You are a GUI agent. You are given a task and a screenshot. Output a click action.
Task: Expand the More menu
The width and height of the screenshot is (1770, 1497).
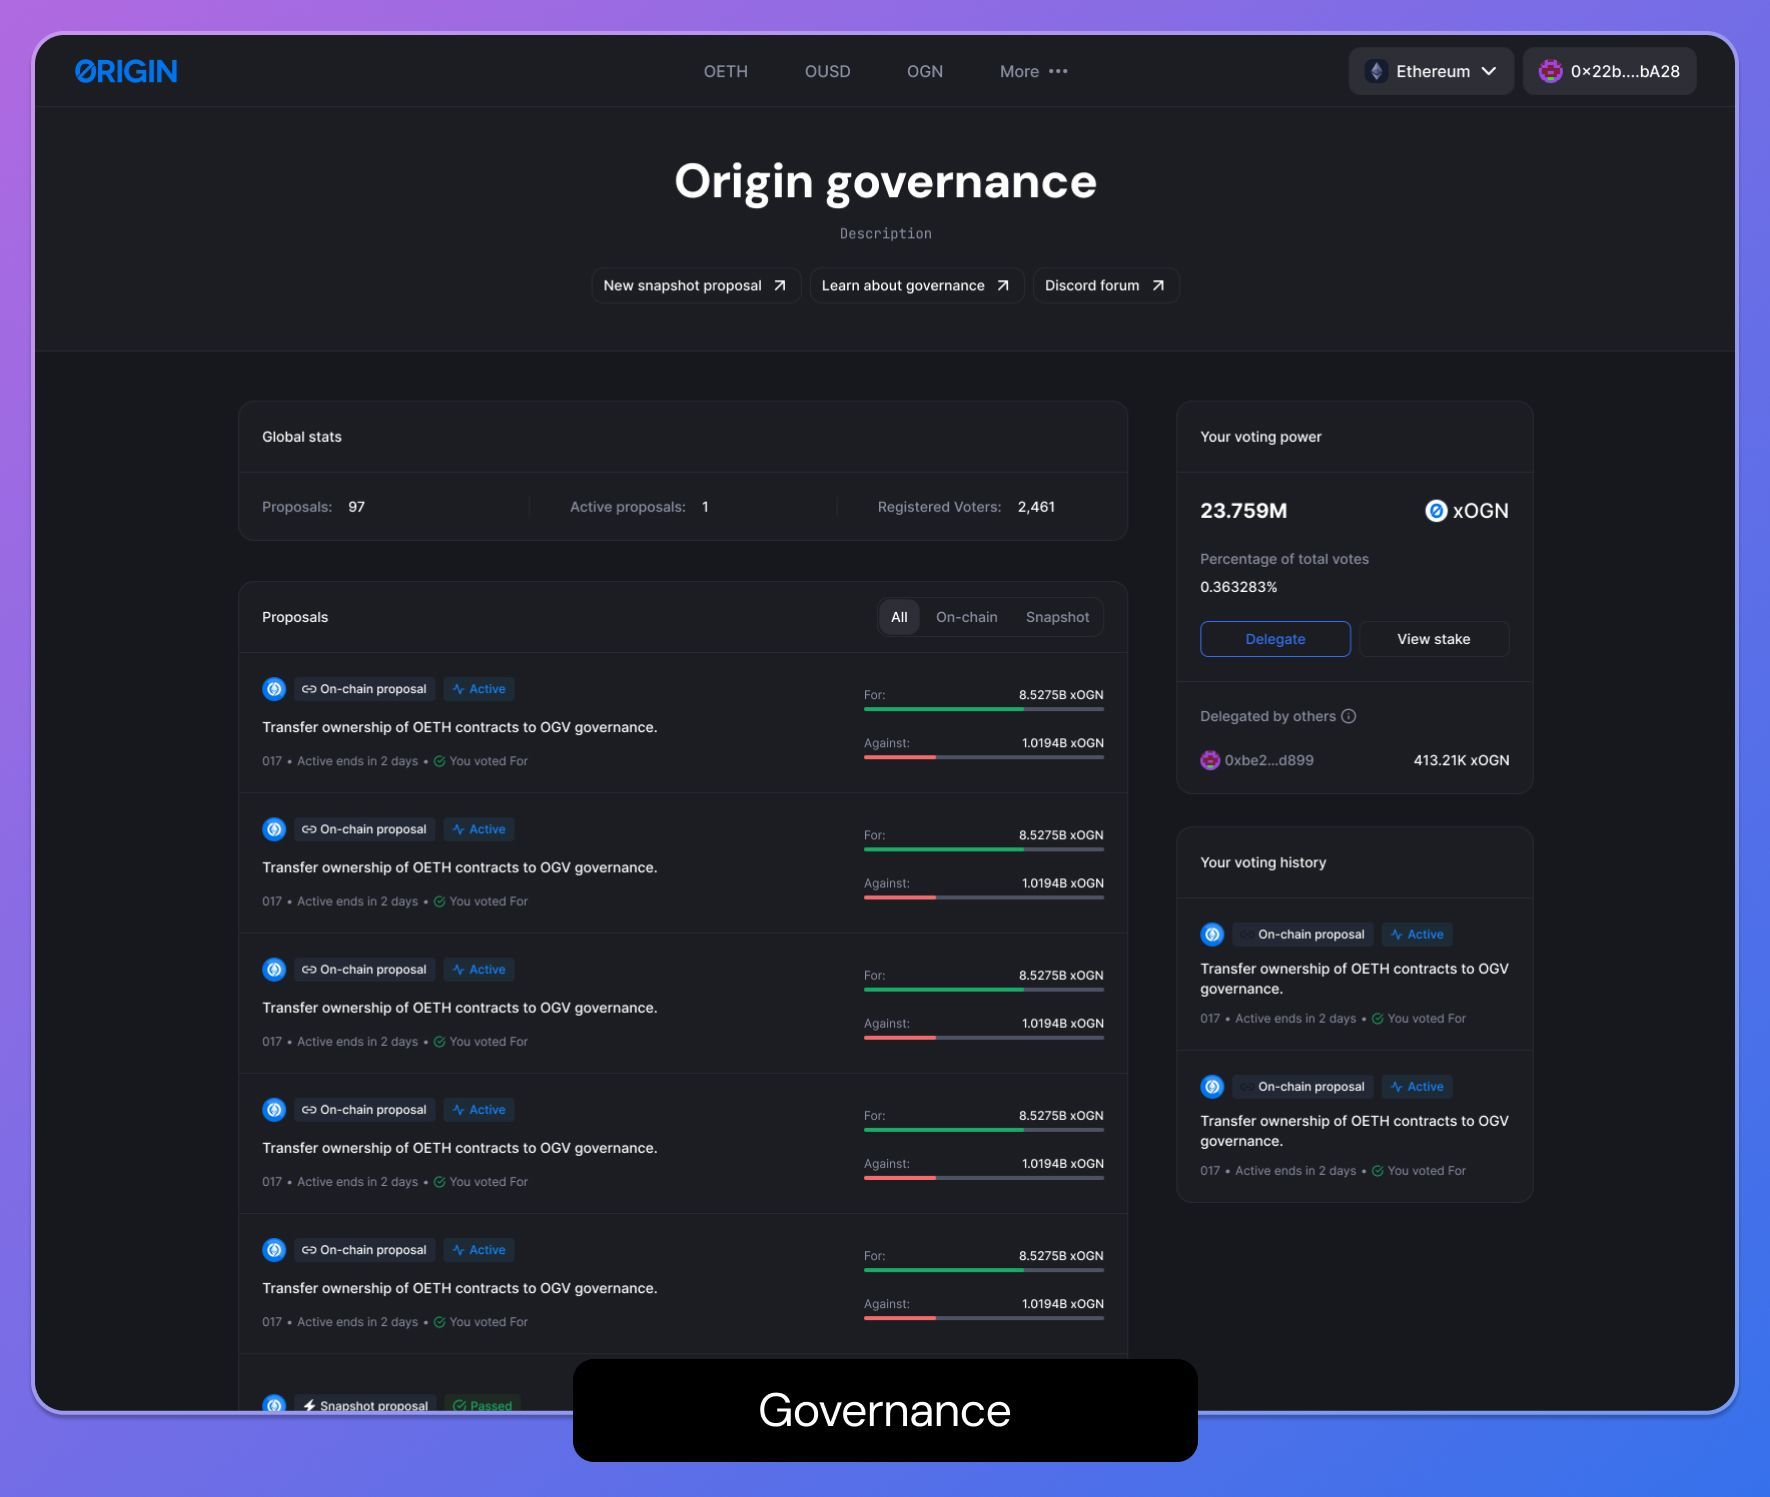pyautogui.click(x=1034, y=71)
